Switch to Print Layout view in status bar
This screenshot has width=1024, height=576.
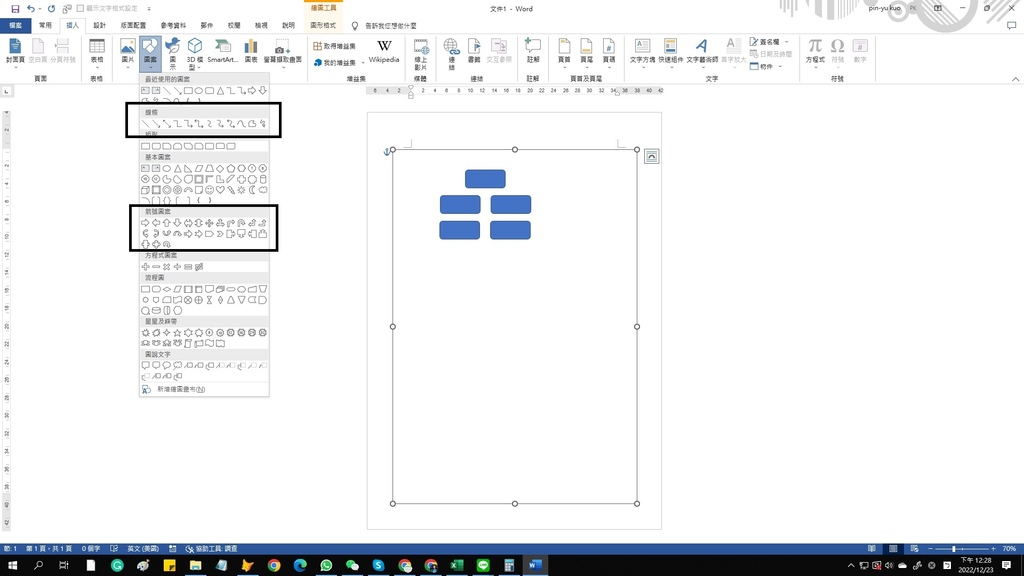tap(893, 549)
